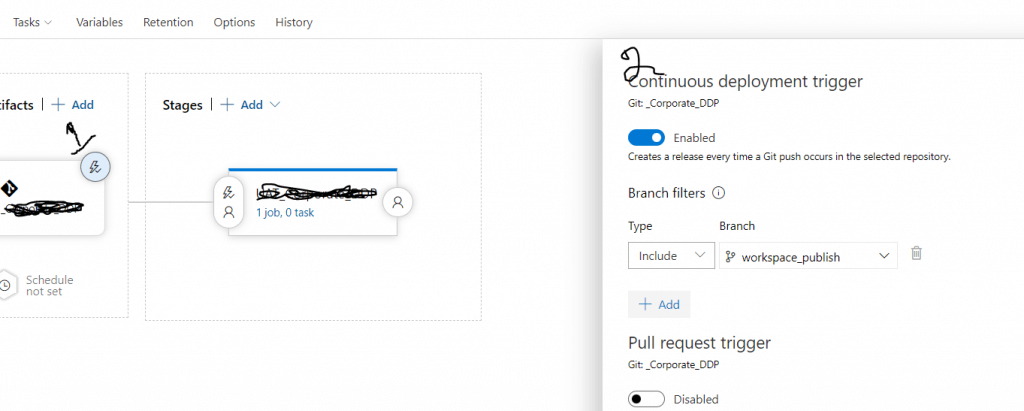
Task: Click the schedule clock icon
Action: click(7, 285)
